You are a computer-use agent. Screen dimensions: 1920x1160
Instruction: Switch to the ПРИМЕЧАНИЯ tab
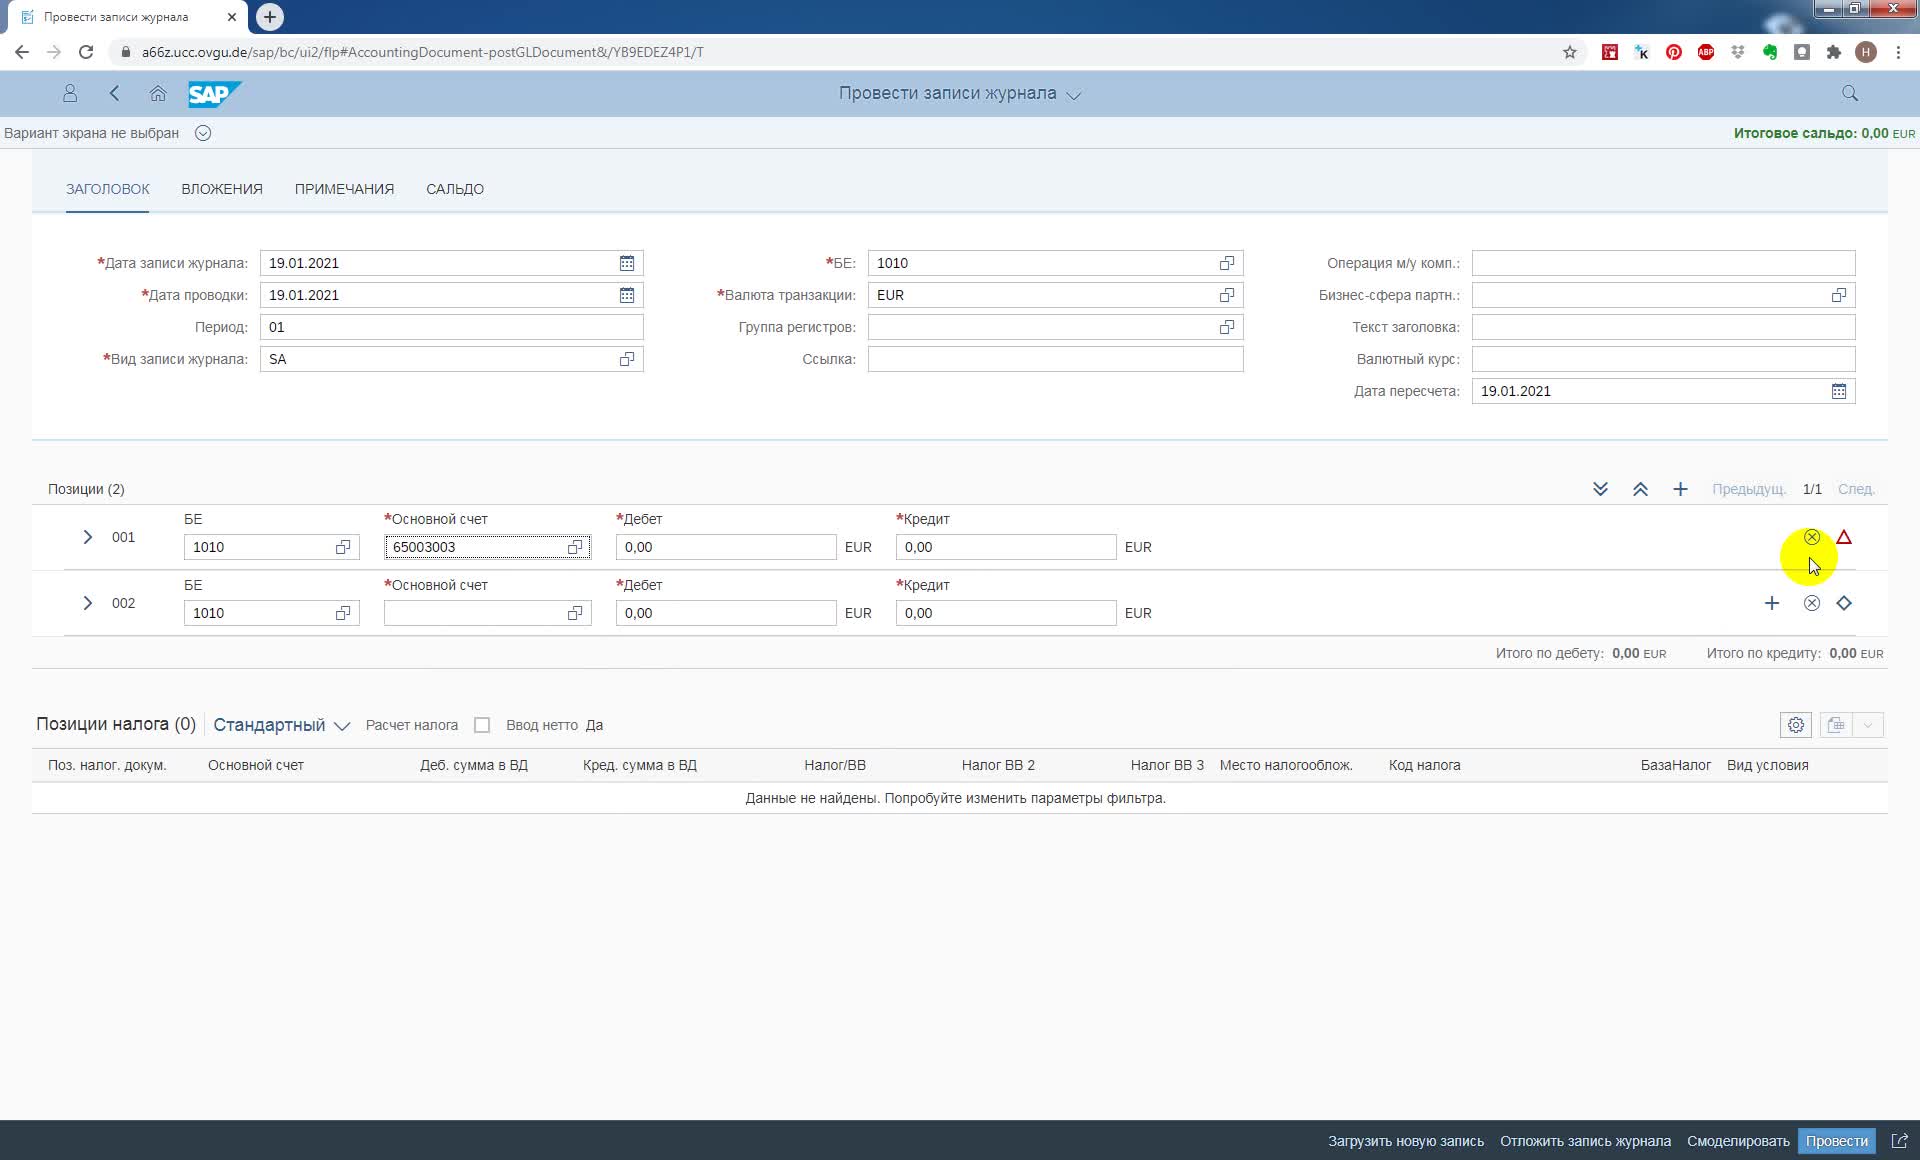click(344, 189)
